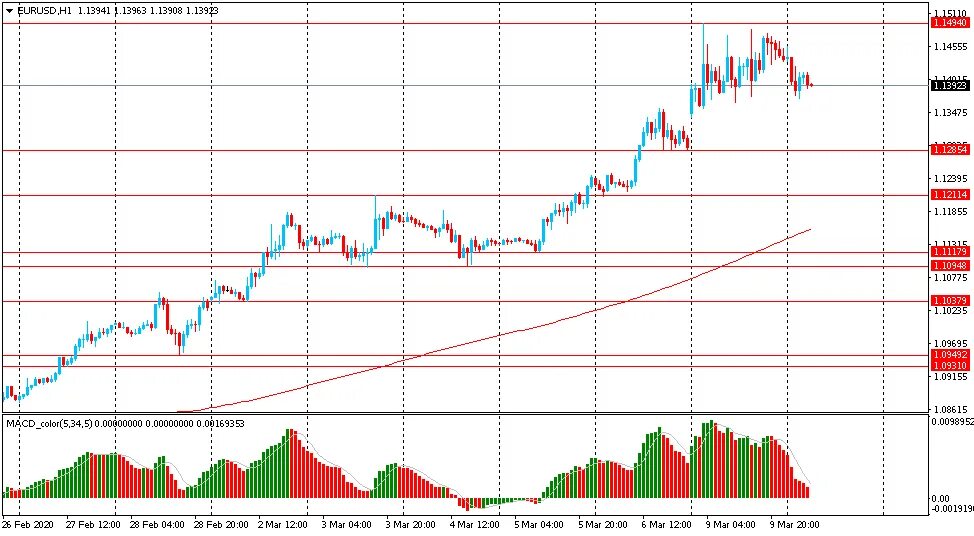Click the 1.09155 price scale label
This screenshot has height=536, width=974.
(x=950, y=376)
